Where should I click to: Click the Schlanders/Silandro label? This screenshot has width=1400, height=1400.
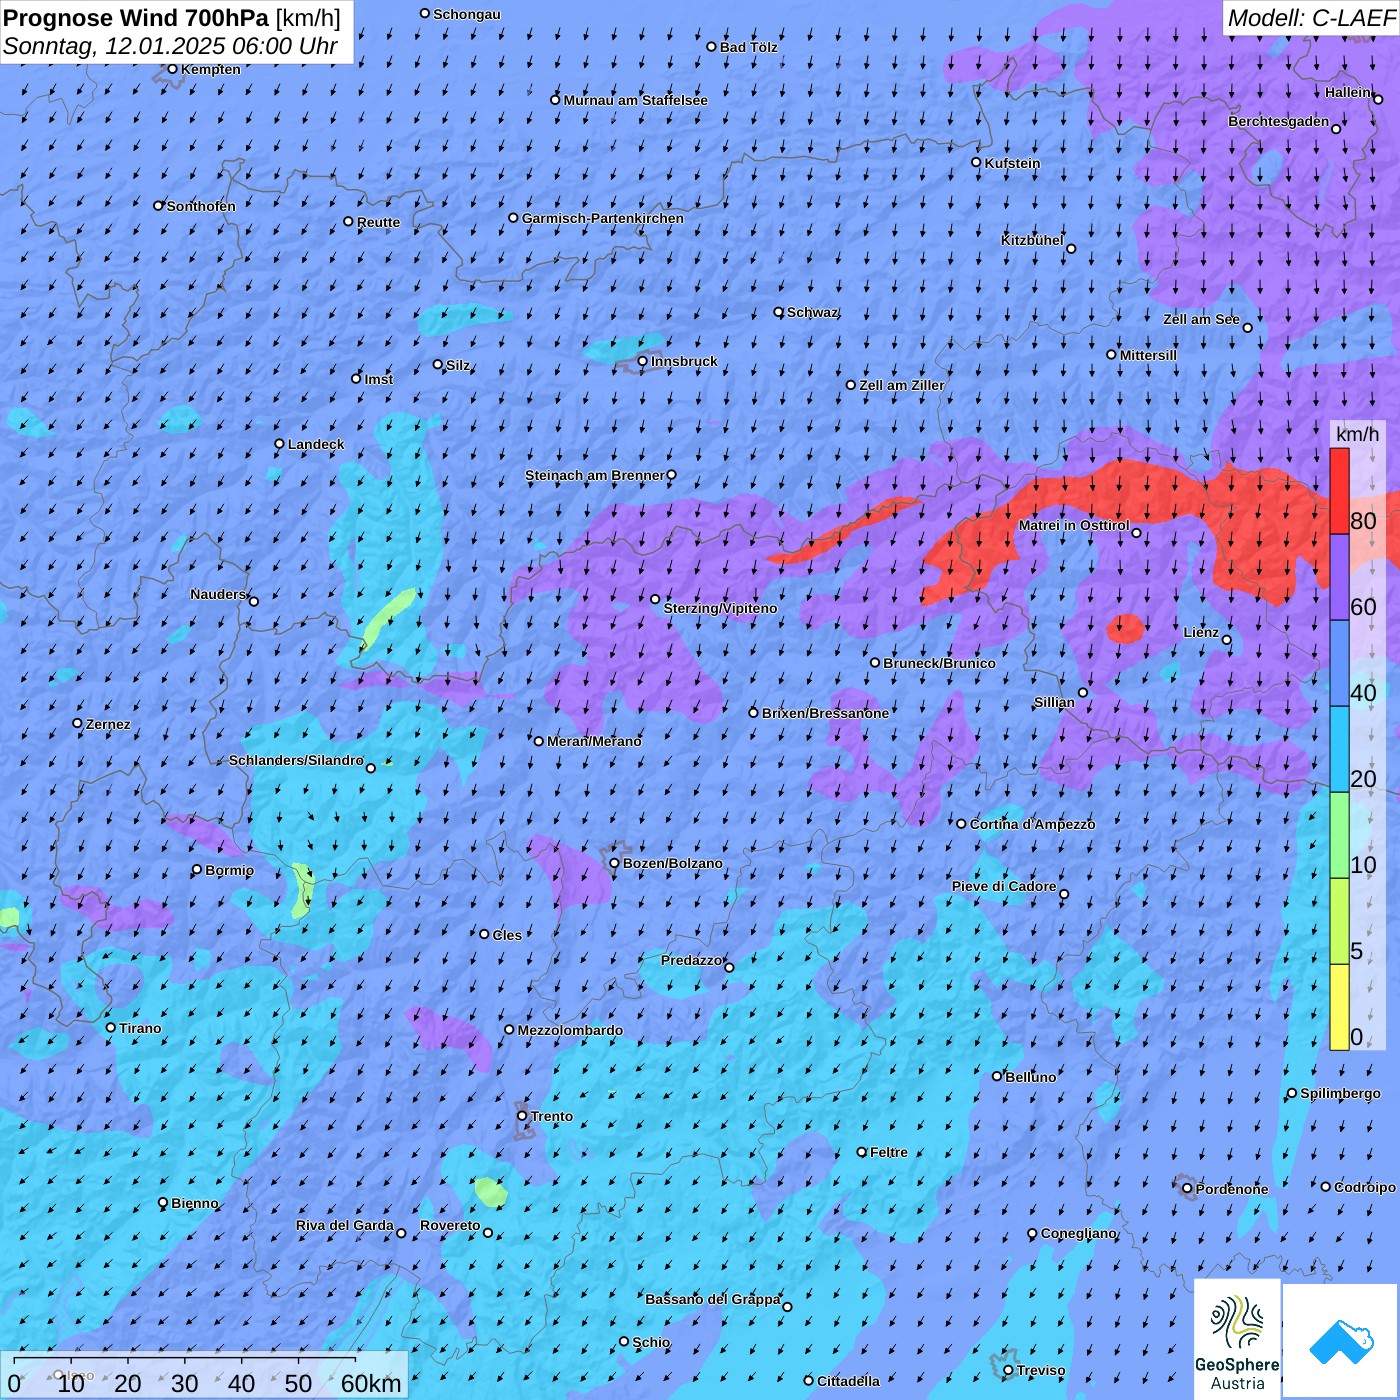[x=296, y=760]
